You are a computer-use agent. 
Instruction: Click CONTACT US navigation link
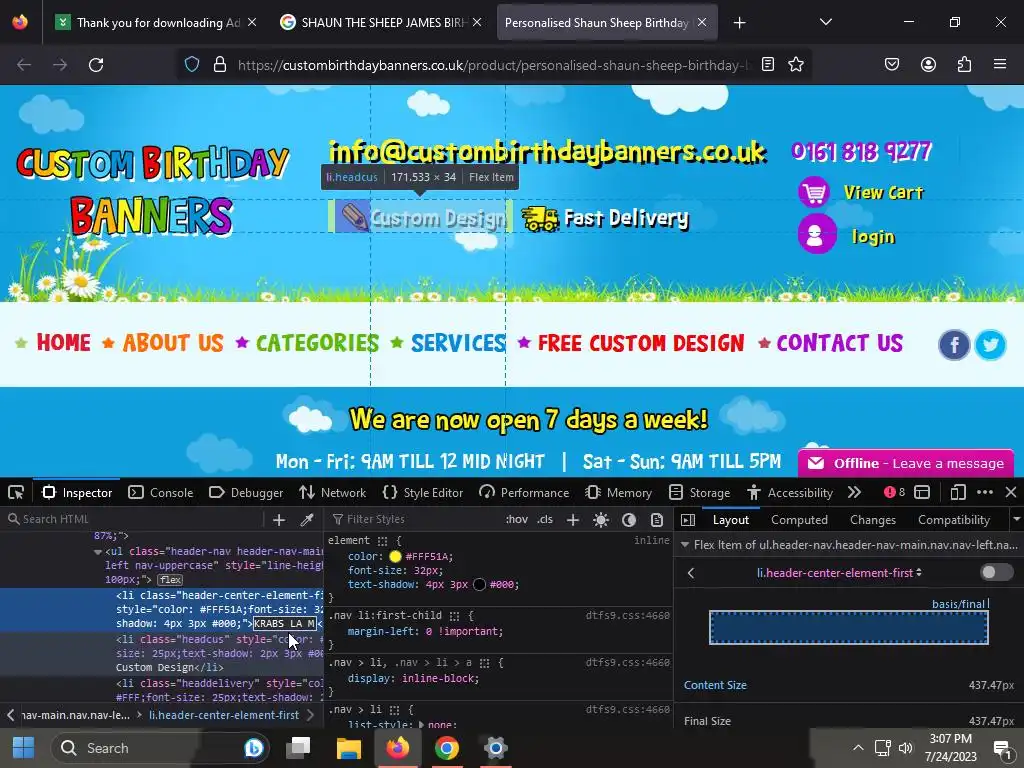(x=839, y=342)
